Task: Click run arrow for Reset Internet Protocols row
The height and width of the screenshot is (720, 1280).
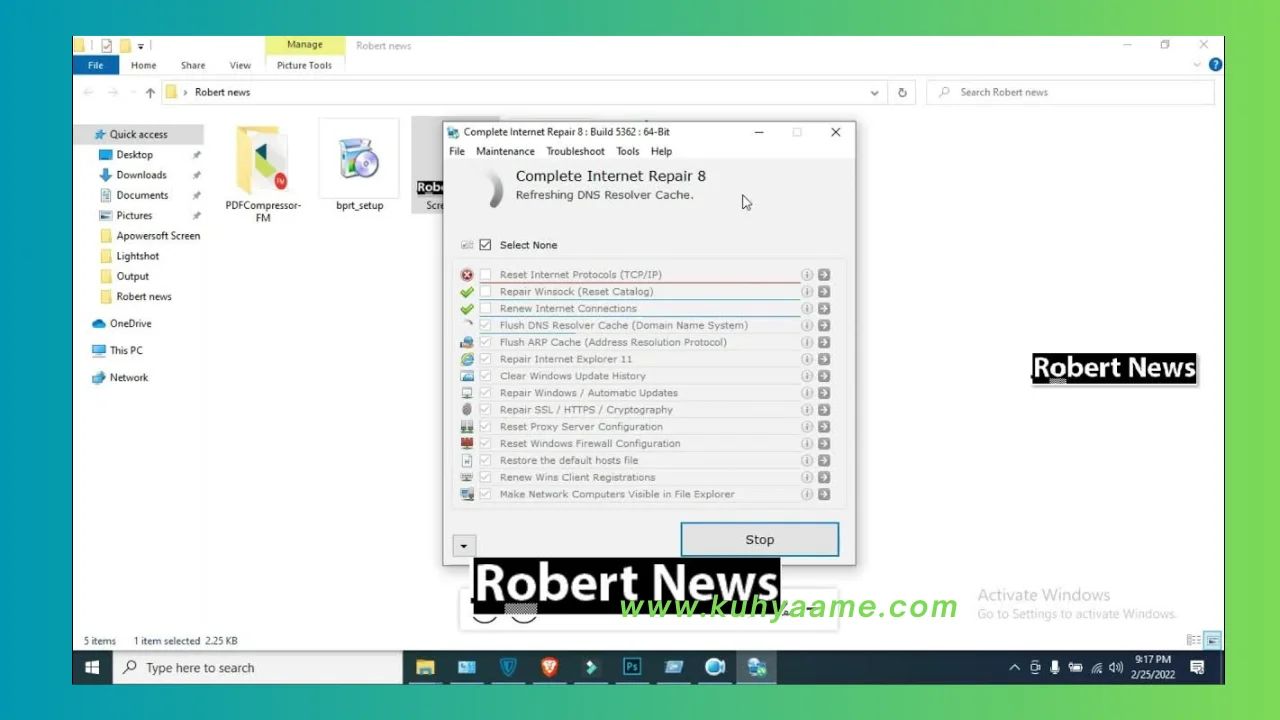Action: pos(824,275)
